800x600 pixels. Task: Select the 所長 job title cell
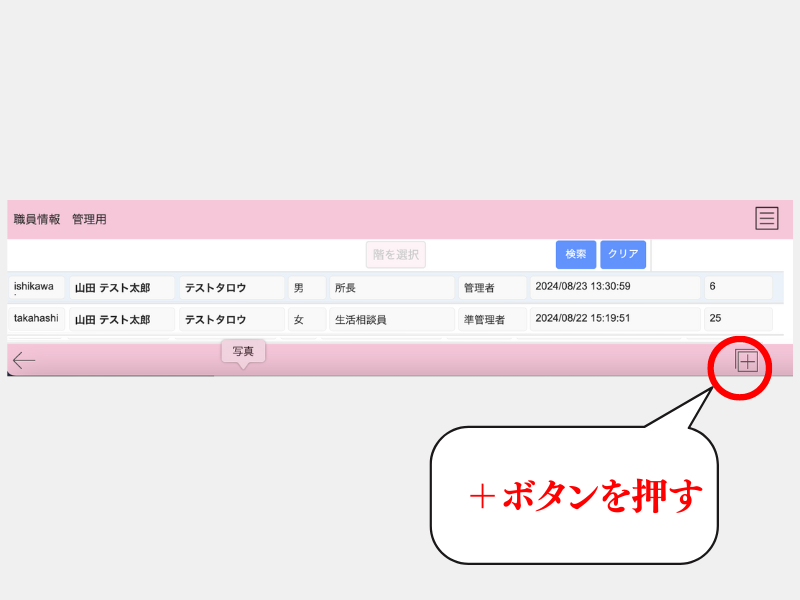click(x=391, y=288)
